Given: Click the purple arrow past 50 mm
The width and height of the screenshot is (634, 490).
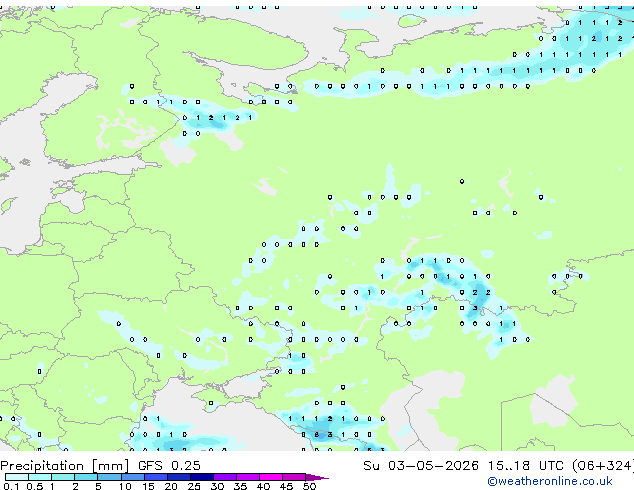Looking at the screenshot, I should (317, 477).
